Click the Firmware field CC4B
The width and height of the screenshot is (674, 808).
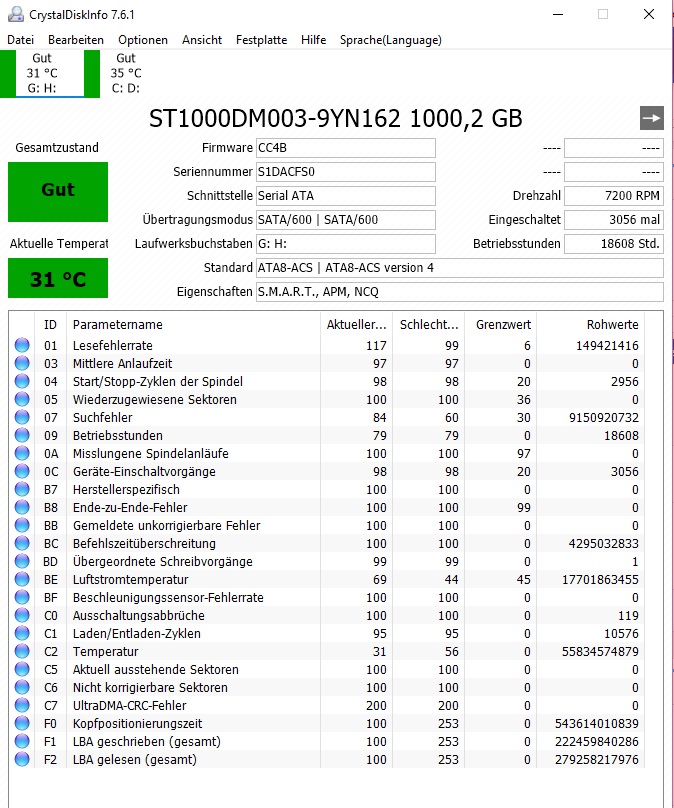point(346,148)
